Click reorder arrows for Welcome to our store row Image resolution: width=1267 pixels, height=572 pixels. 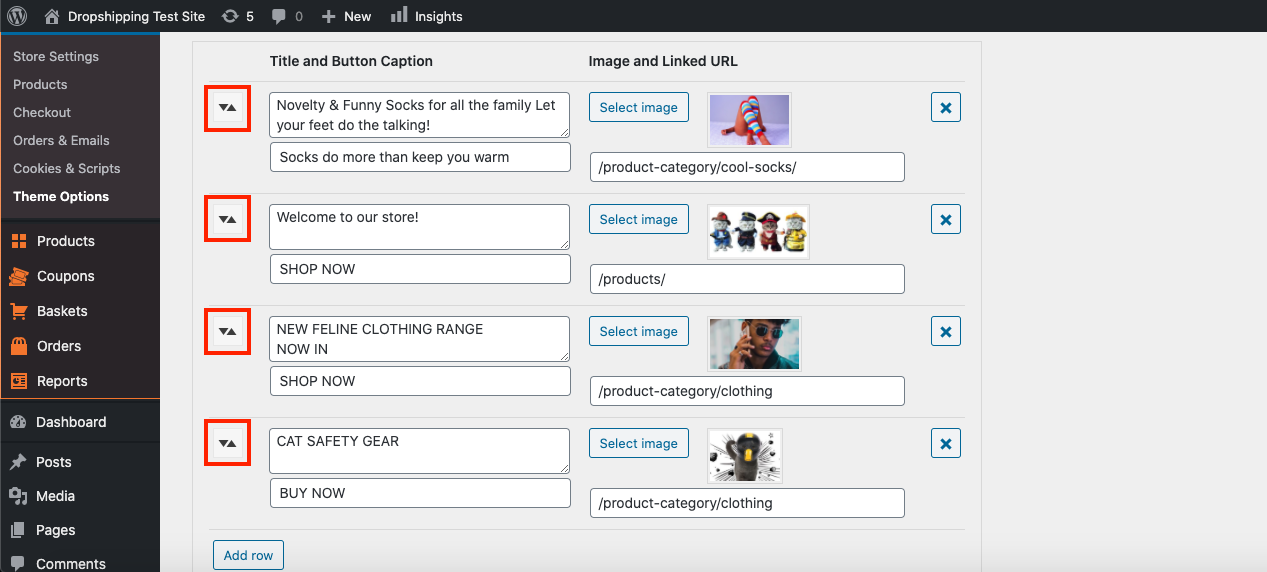point(228,219)
